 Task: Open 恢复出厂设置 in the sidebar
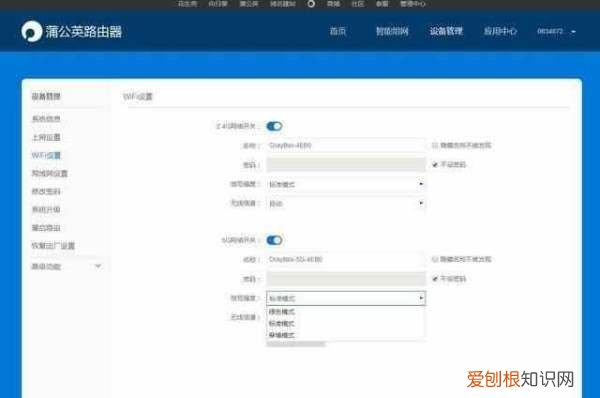click(53, 246)
